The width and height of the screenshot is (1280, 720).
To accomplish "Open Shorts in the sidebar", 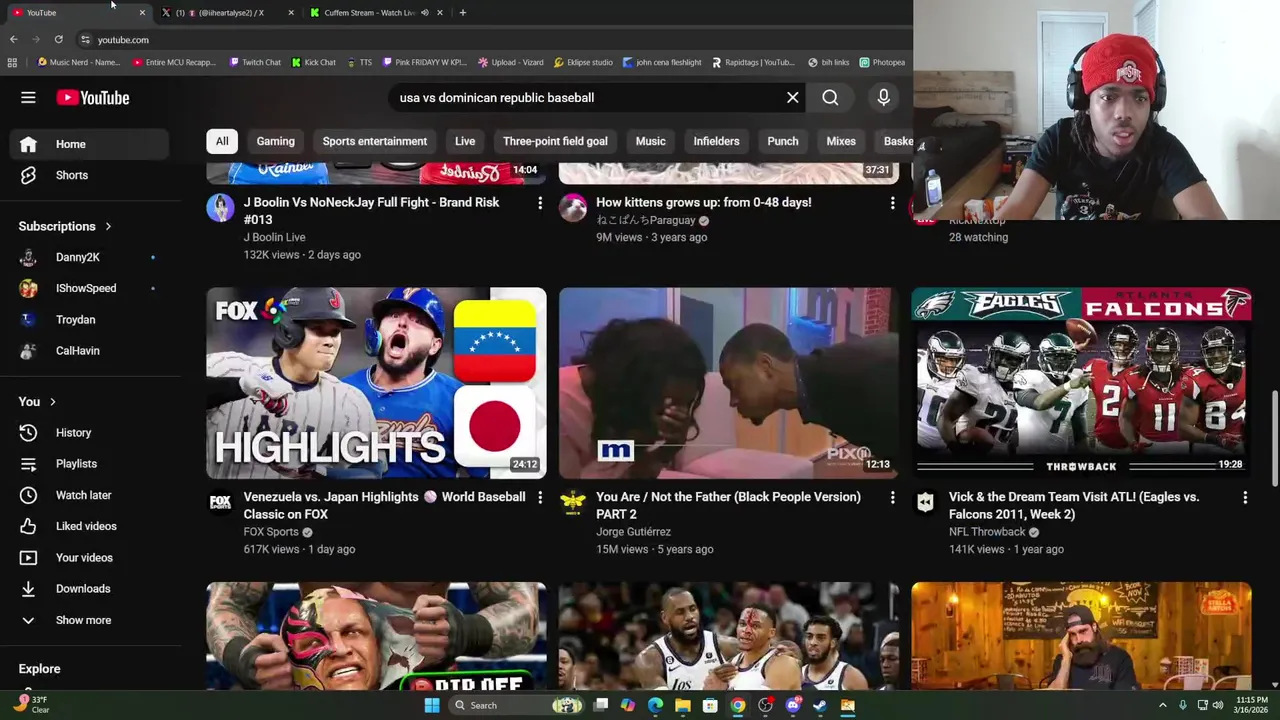I will [x=90, y=175].
